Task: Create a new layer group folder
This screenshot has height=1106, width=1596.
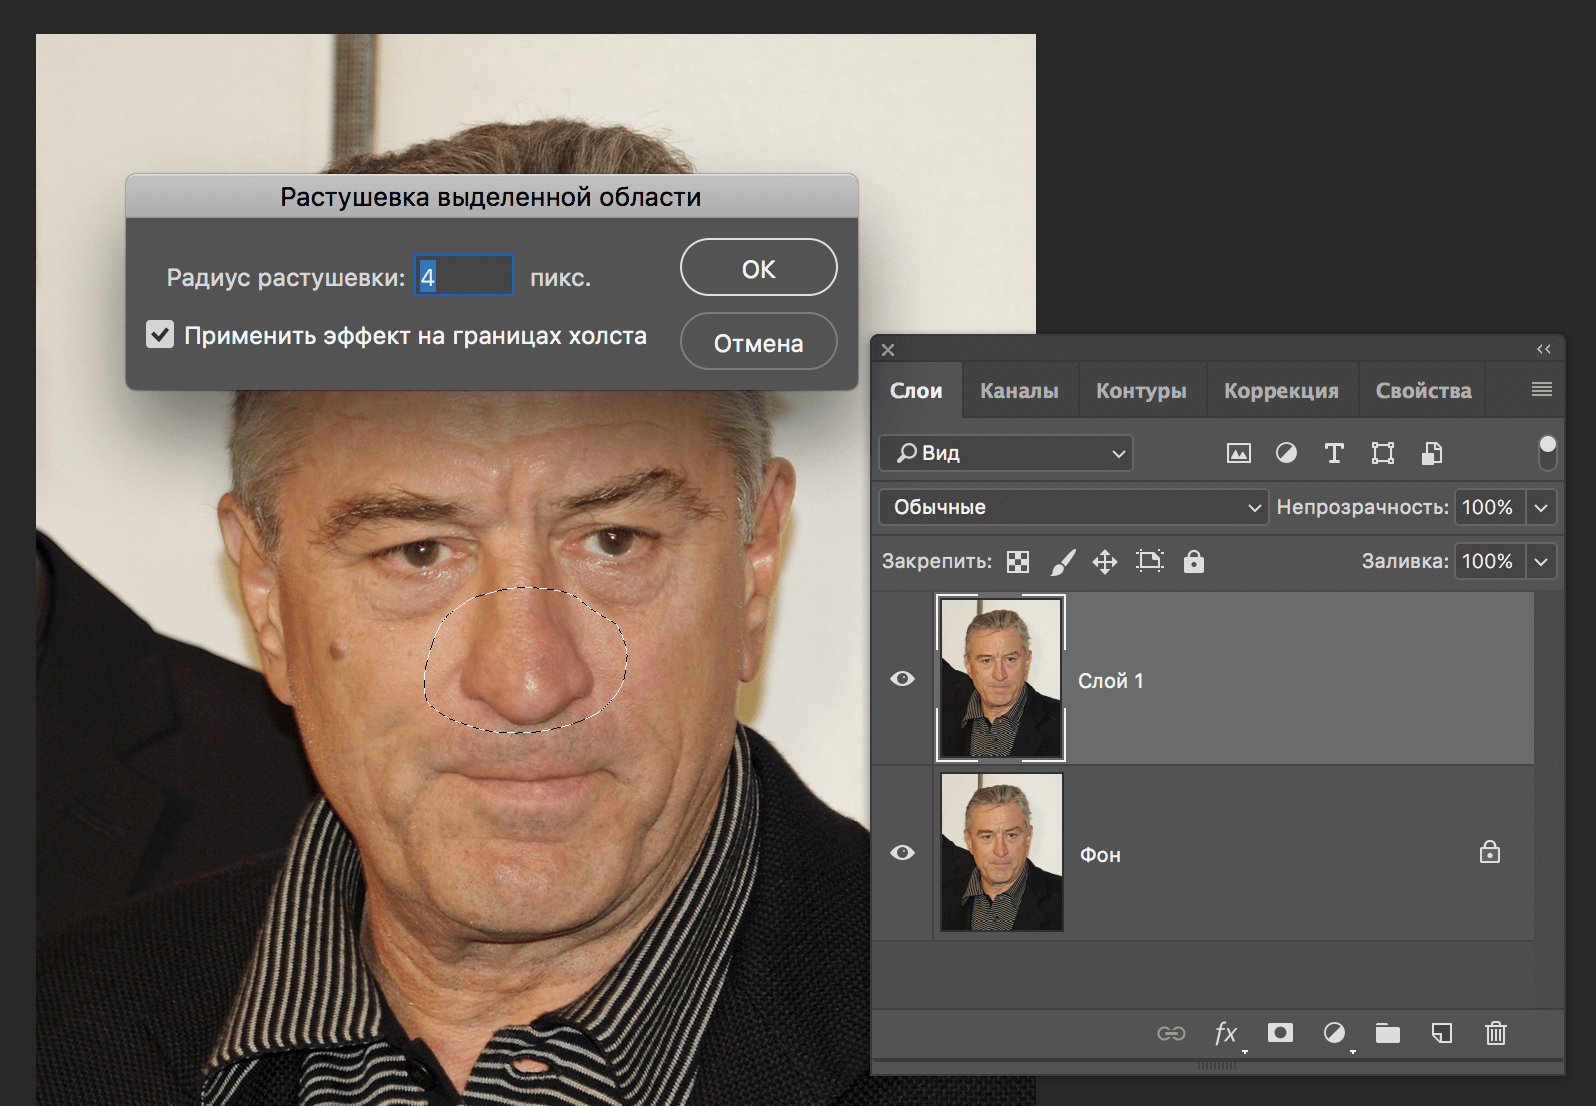Action: (x=1387, y=1033)
